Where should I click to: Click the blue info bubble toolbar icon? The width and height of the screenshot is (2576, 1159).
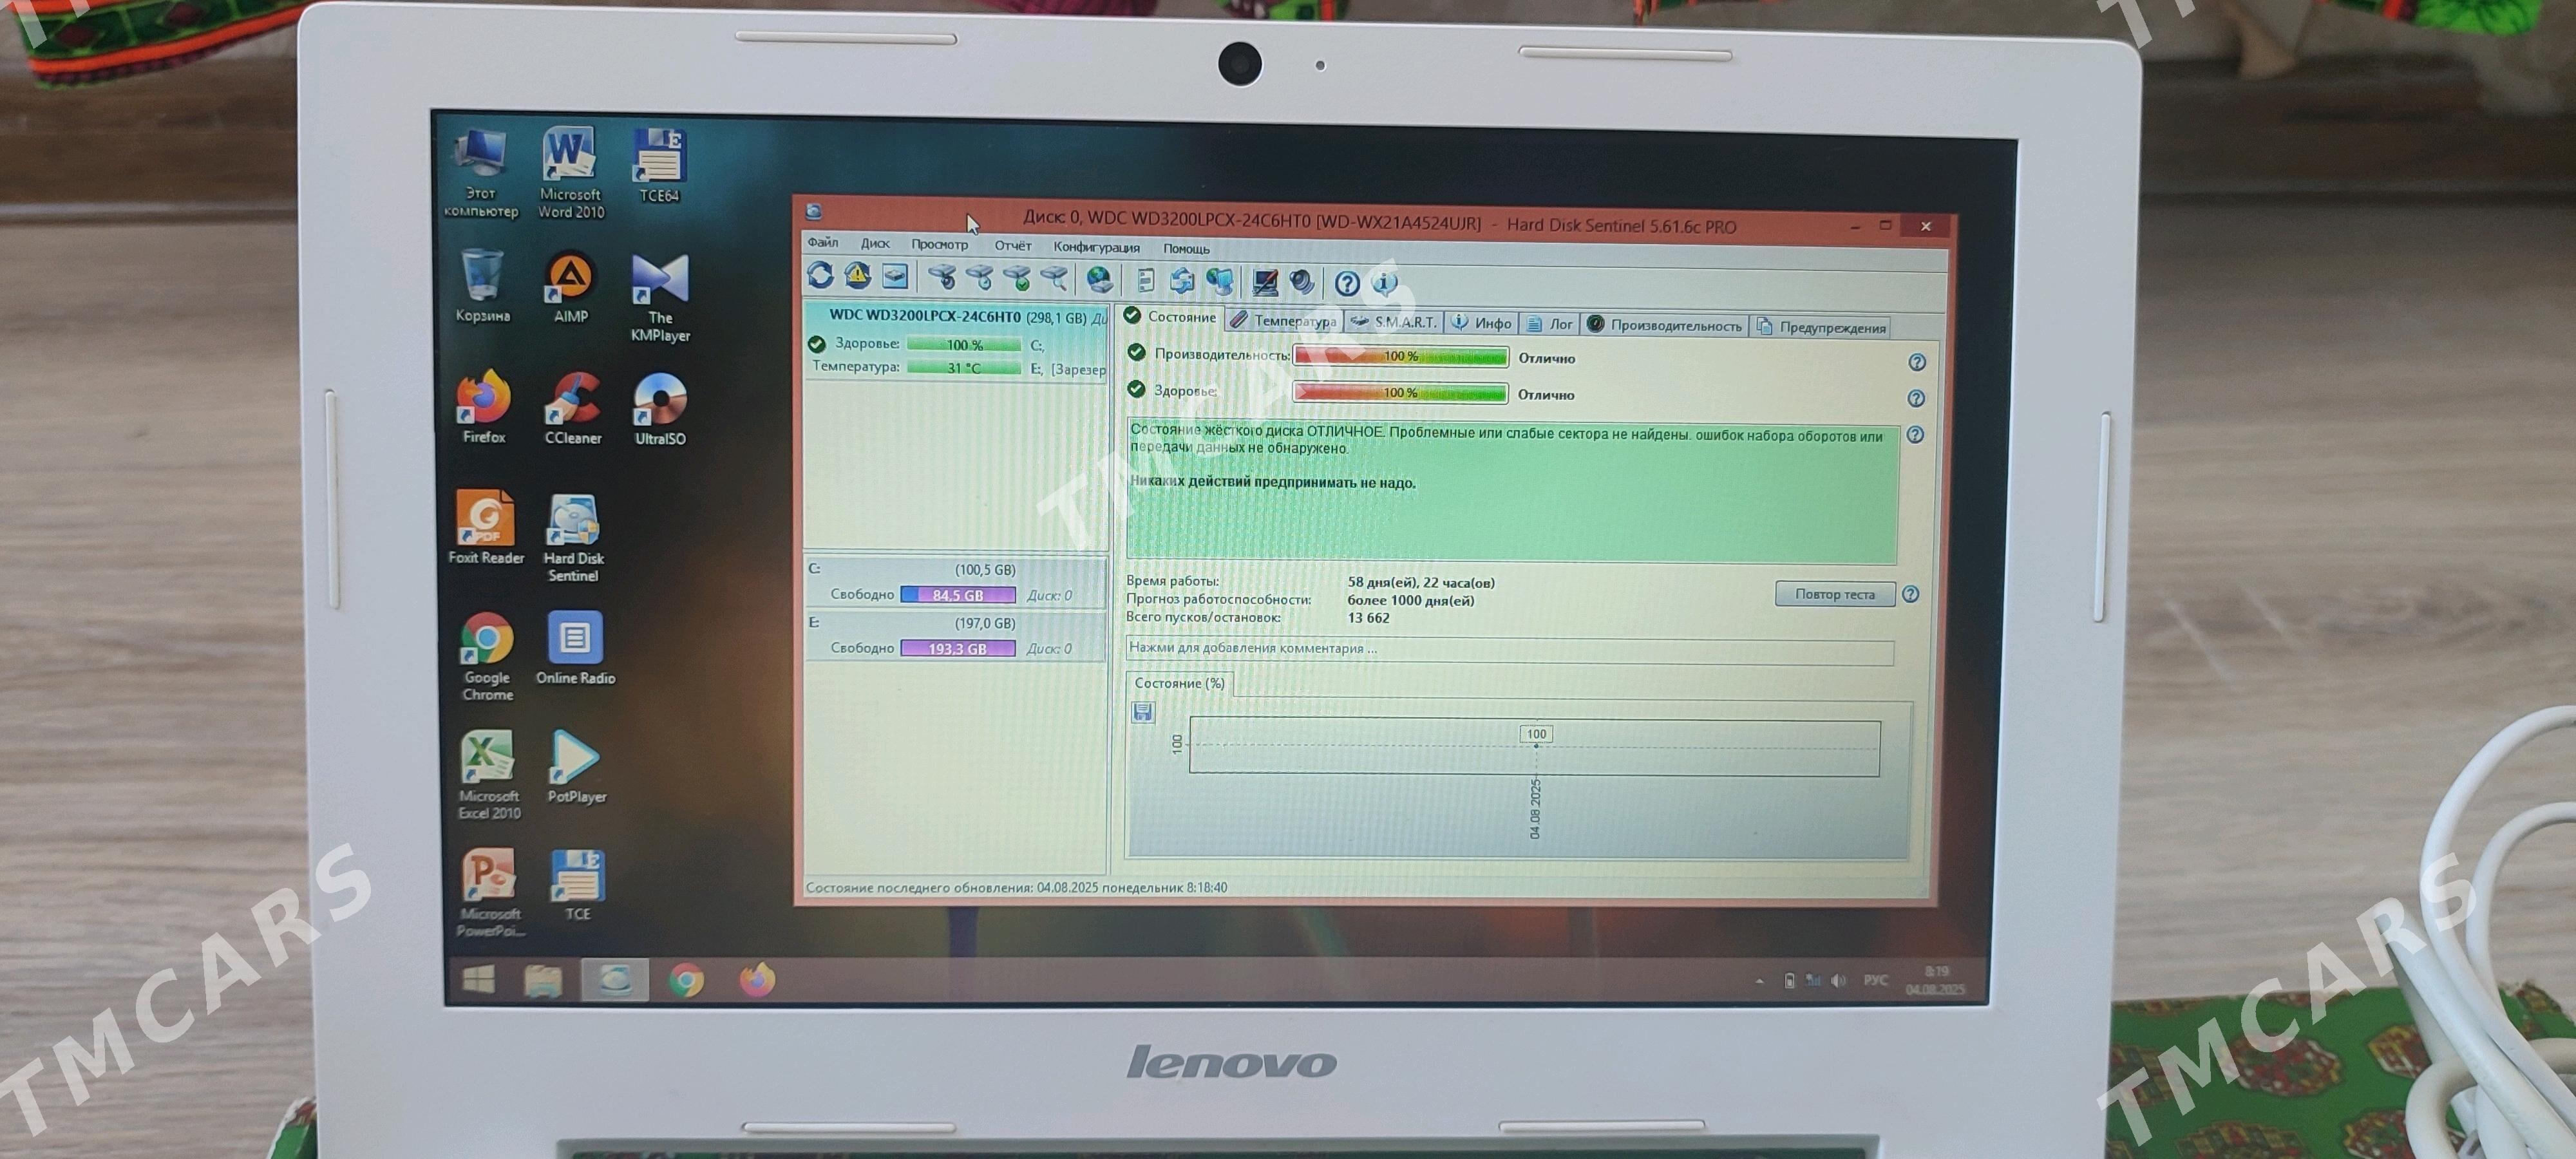(1385, 284)
